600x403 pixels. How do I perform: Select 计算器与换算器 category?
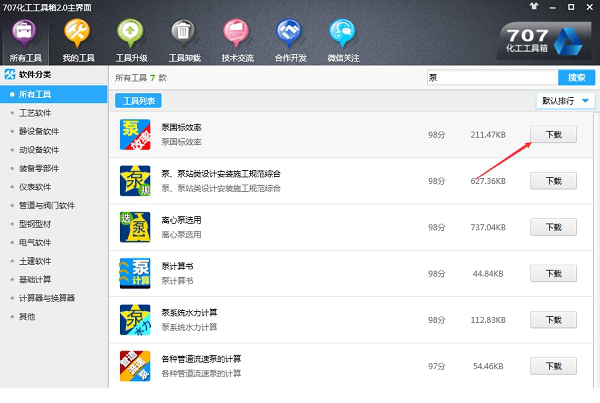click(x=46, y=298)
